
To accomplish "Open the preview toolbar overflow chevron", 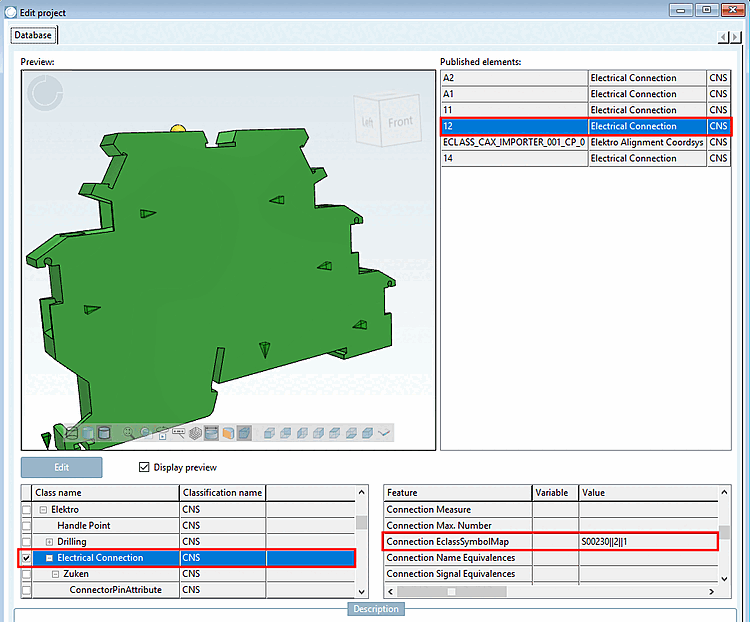I will (384, 433).
